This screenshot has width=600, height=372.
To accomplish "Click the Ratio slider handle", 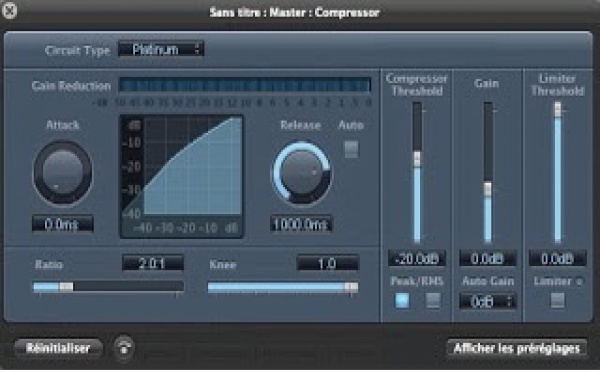I will click(66, 287).
